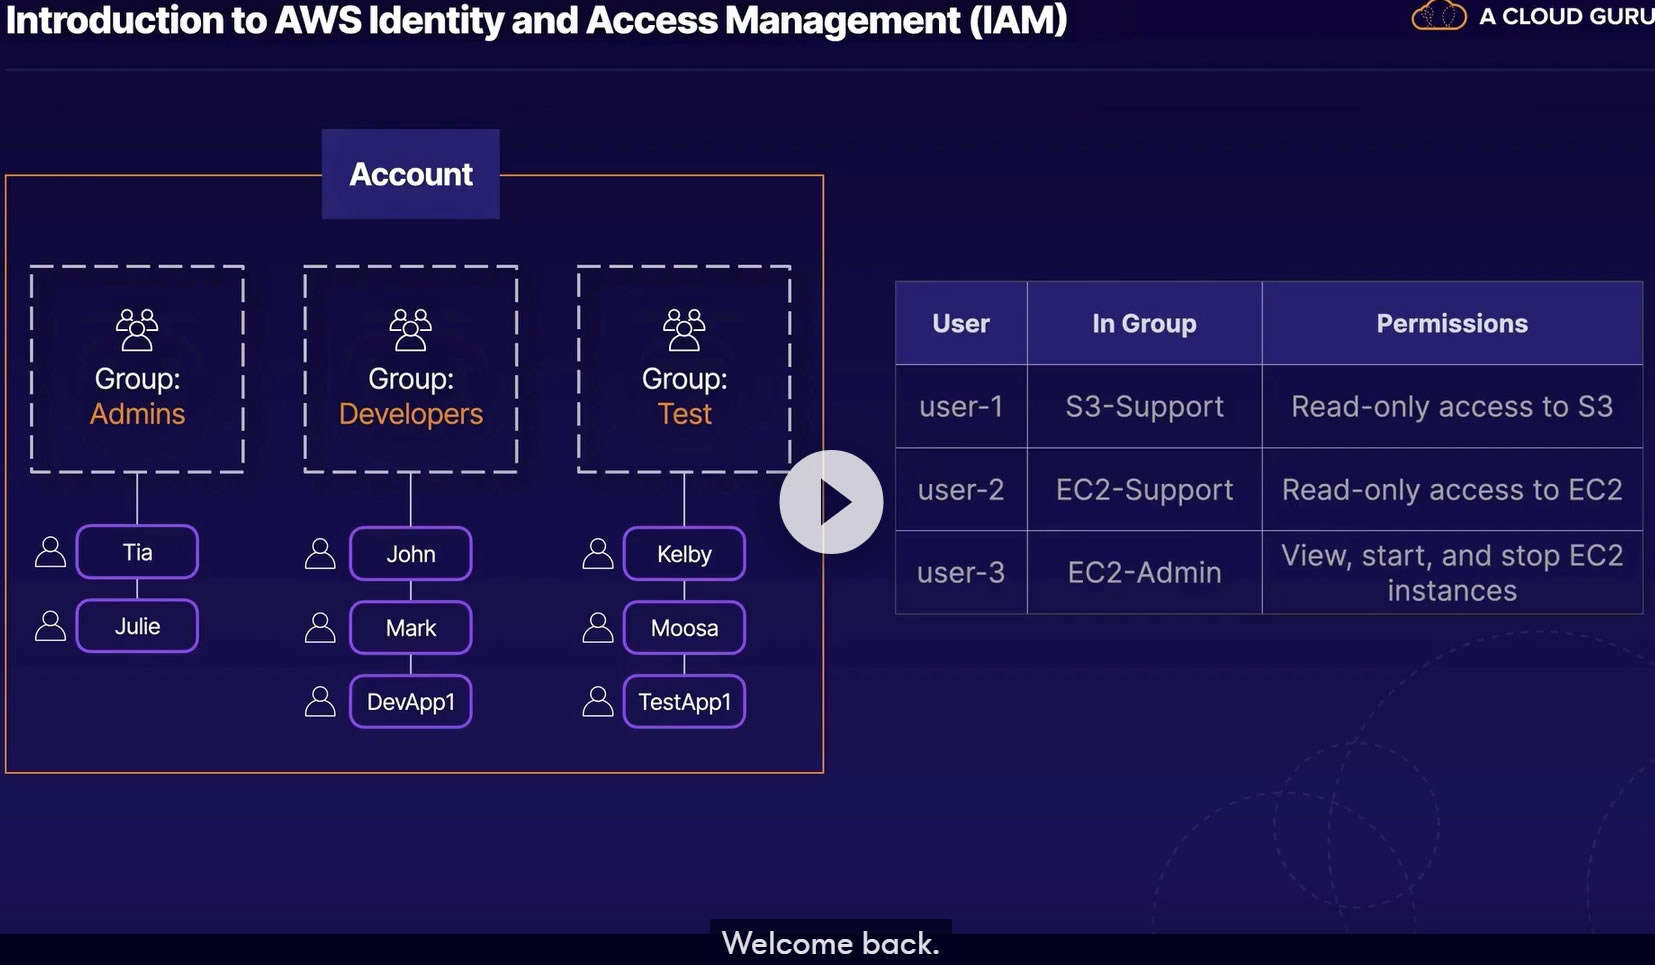Click the Developers group people icon
Screen dimensions: 1655x965
410,329
